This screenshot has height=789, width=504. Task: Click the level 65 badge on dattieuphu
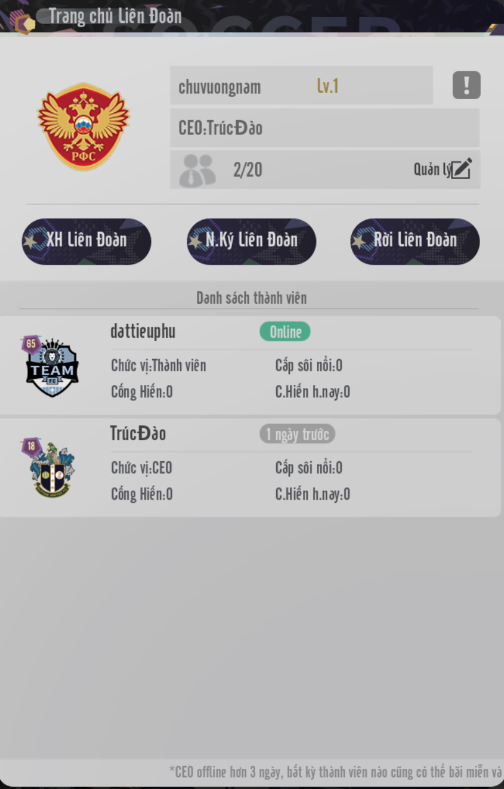[x=31, y=344]
